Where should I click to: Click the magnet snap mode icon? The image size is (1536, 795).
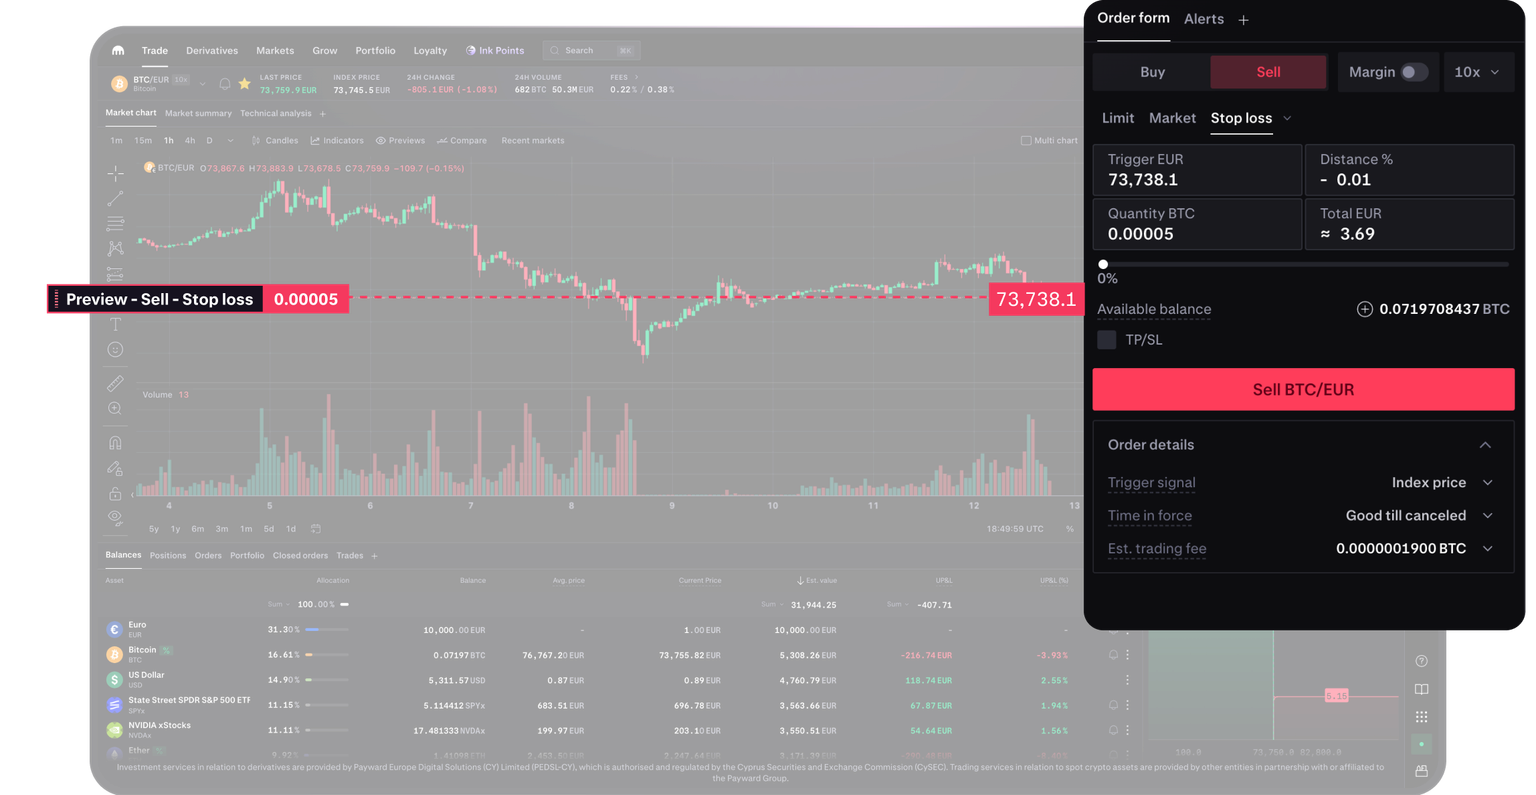115,442
